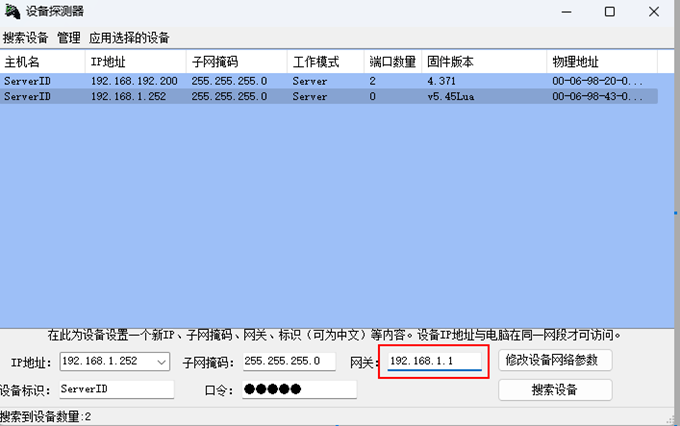The height and width of the screenshot is (426, 680).
Task: Sort by the IP地址 column header
Action: [136, 62]
